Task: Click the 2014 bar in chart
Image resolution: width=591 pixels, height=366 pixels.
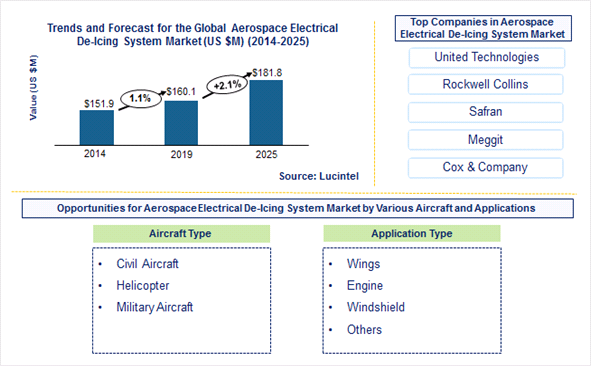Action: [96, 127]
